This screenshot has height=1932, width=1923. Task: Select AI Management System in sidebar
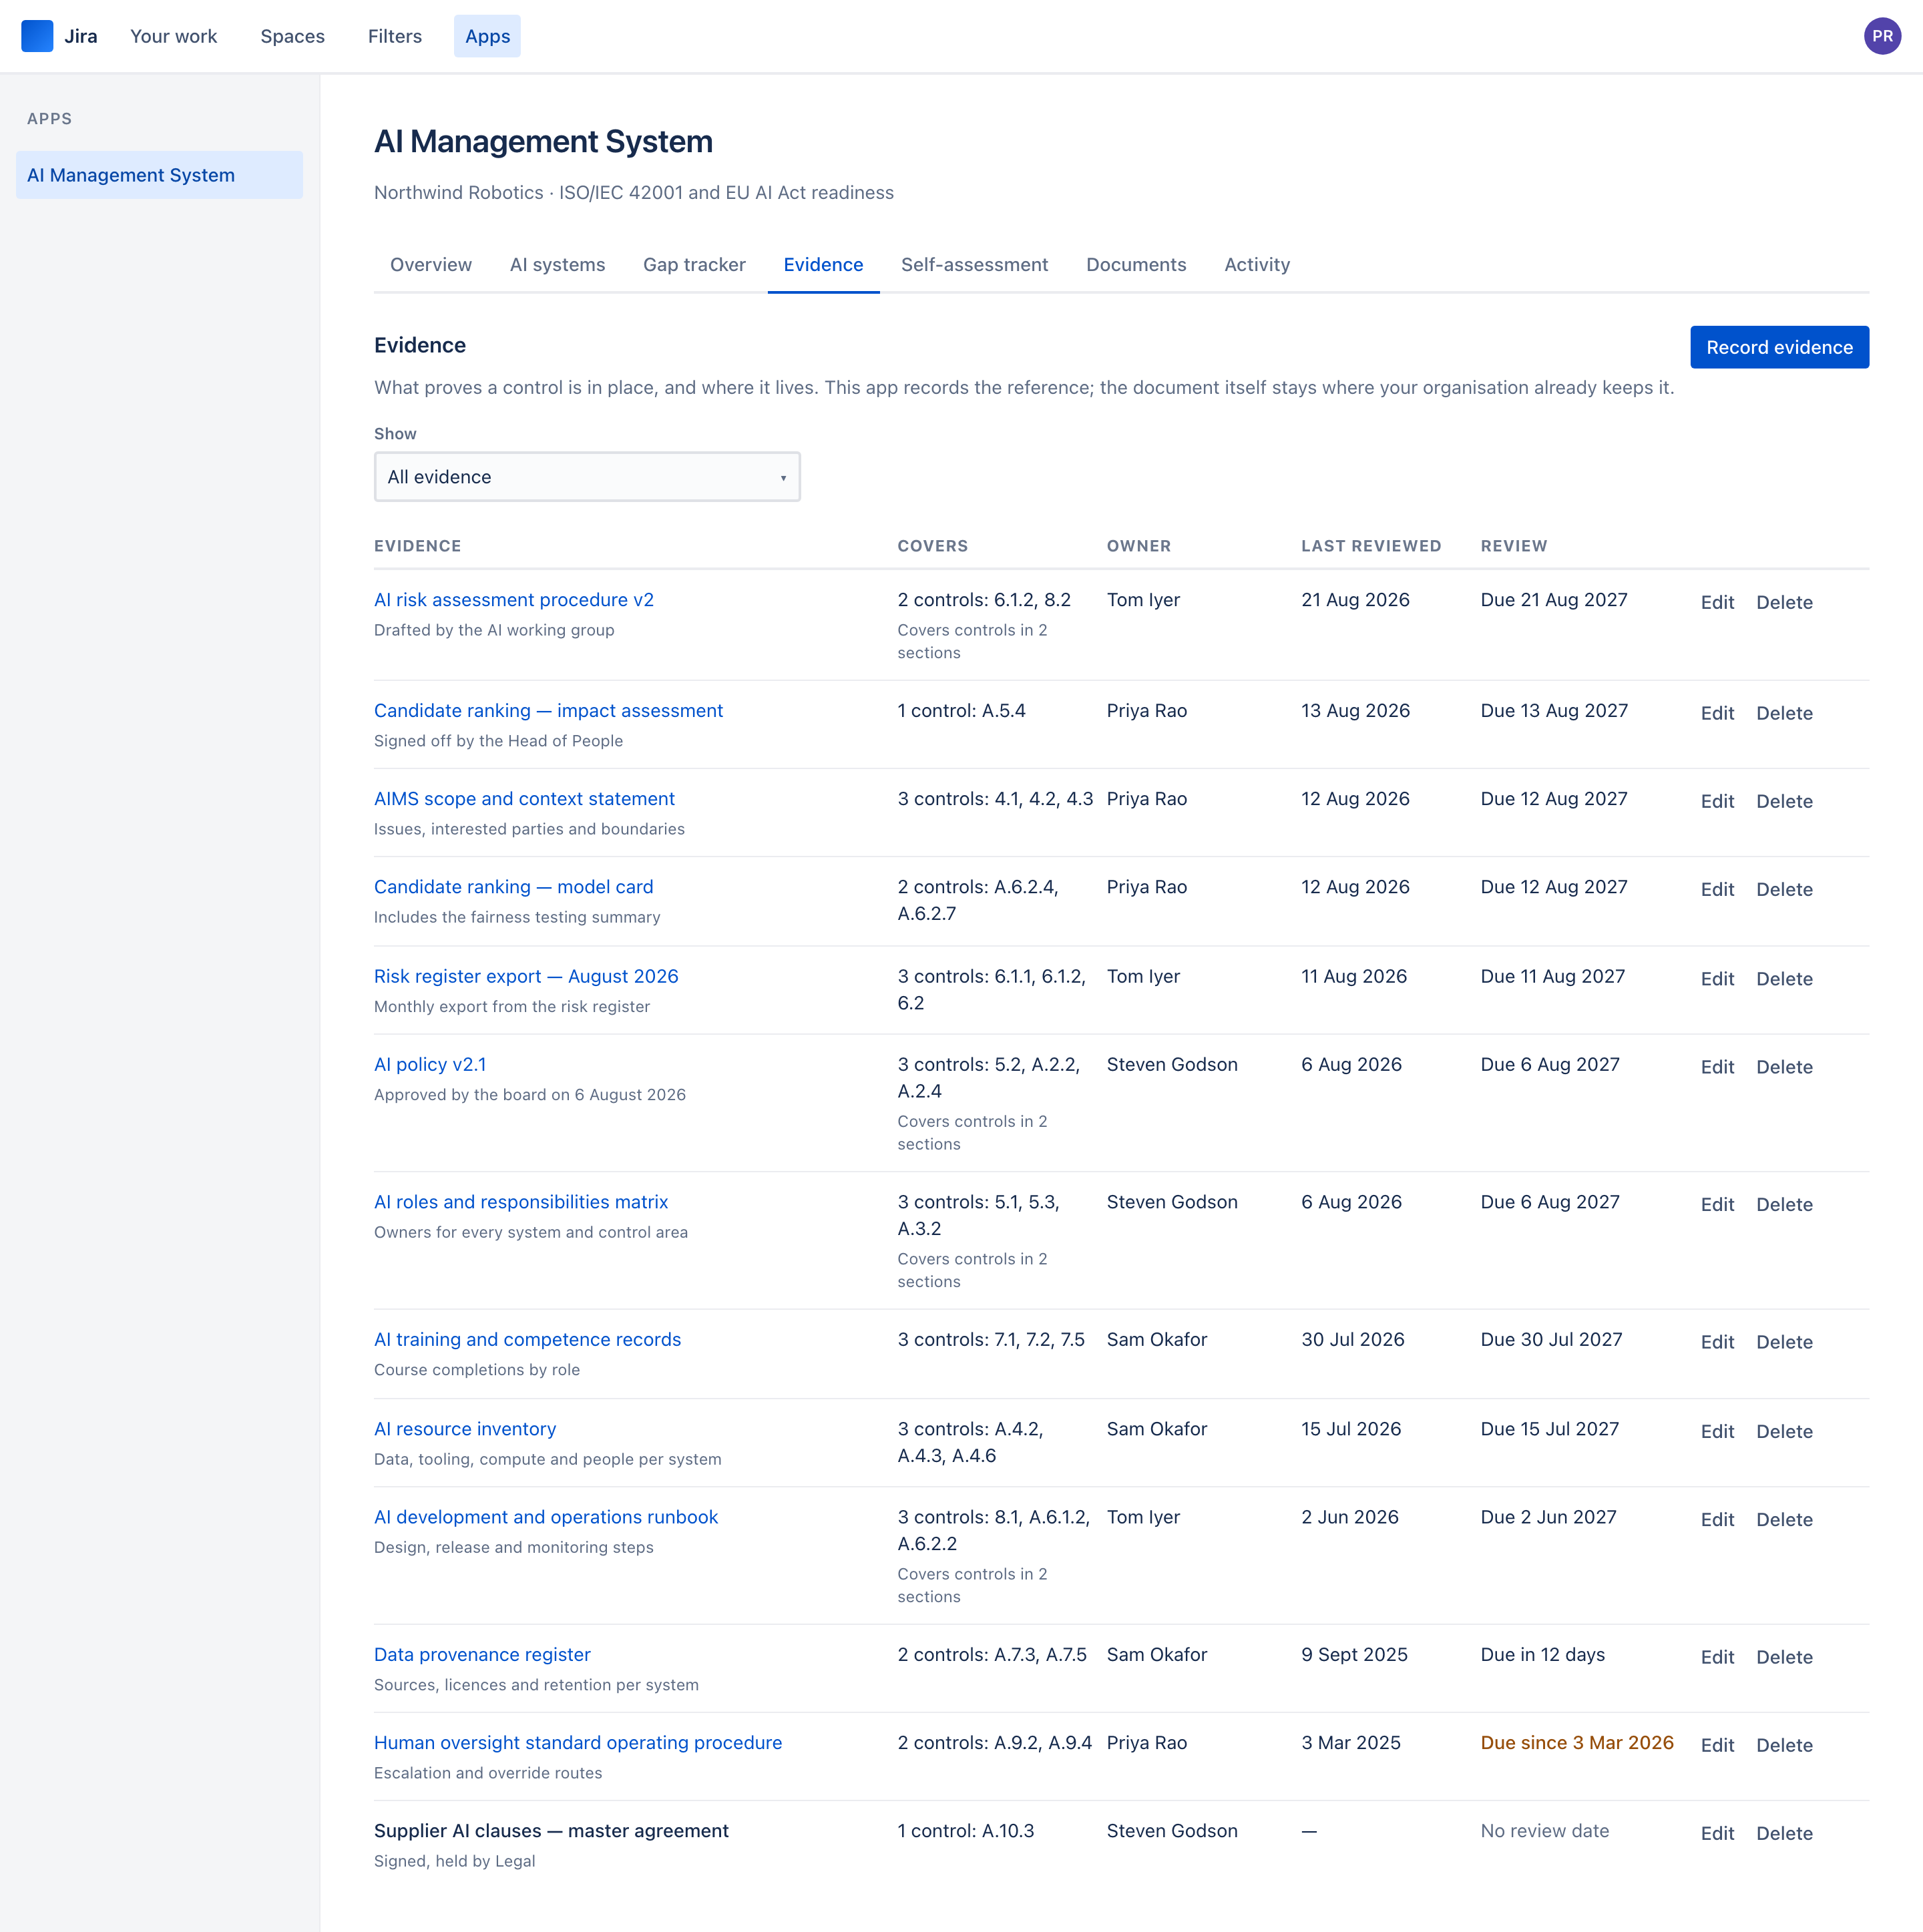point(159,175)
